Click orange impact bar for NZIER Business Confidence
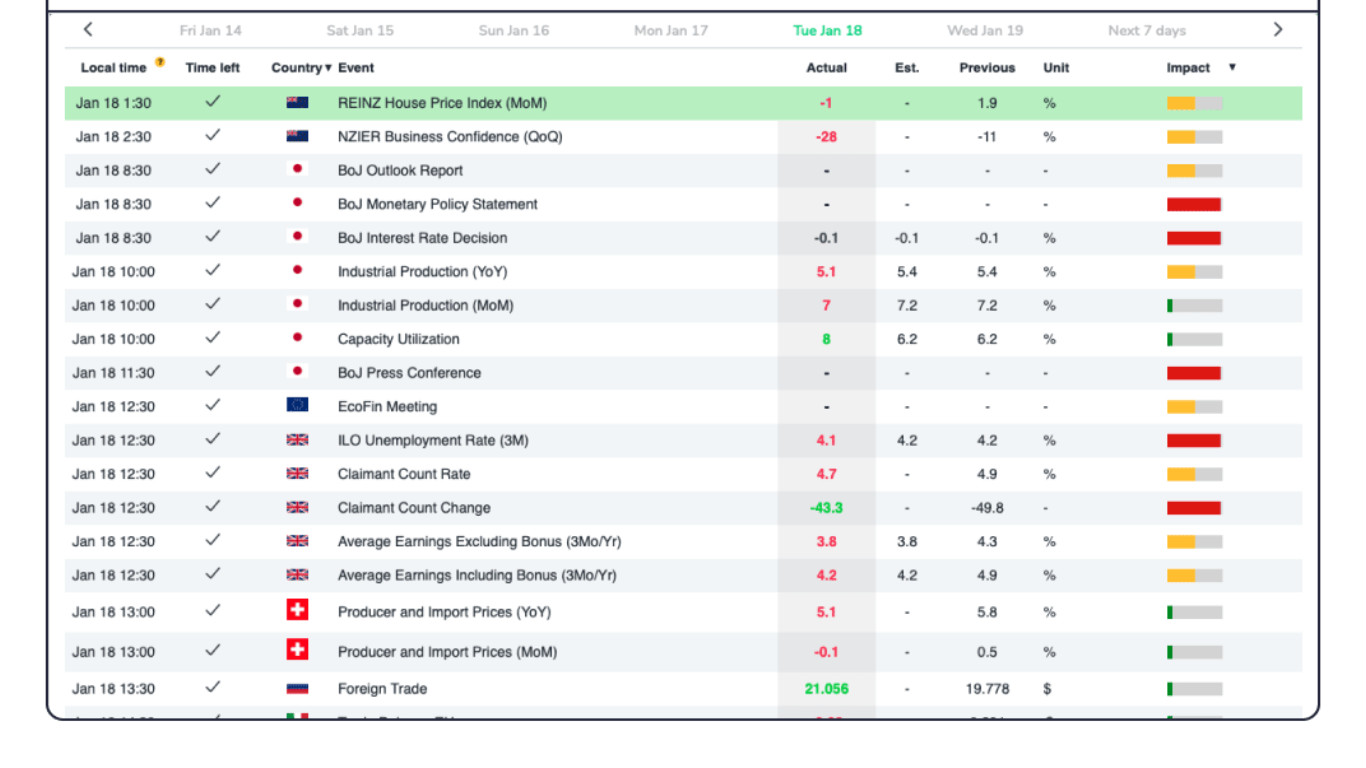This screenshot has height=768, width=1366. [1194, 137]
